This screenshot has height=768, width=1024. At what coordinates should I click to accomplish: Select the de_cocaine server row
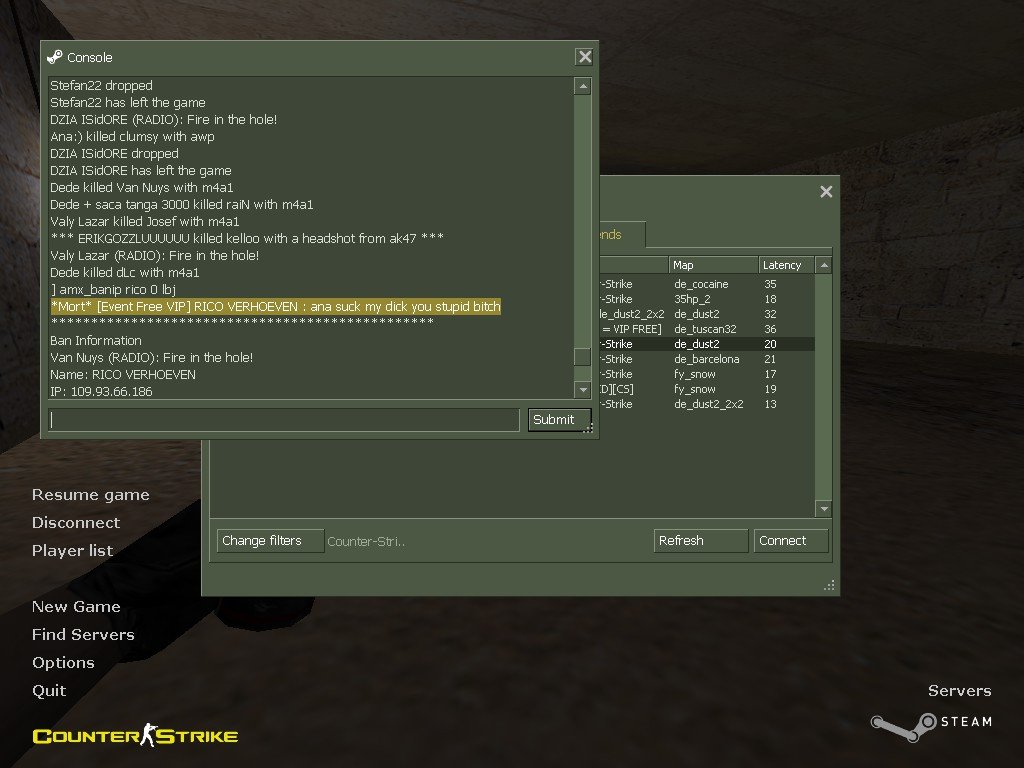707,284
